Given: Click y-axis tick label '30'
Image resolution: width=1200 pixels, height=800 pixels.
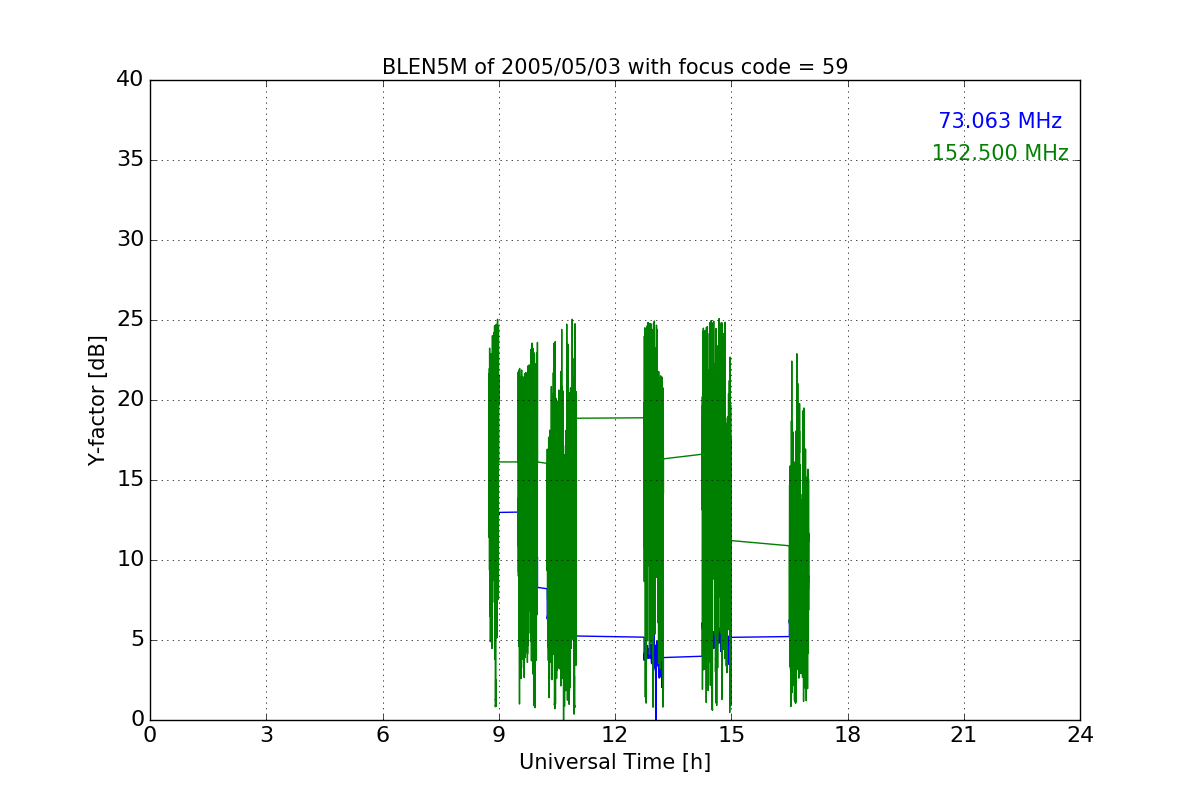Looking at the screenshot, I should (x=129, y=240).
